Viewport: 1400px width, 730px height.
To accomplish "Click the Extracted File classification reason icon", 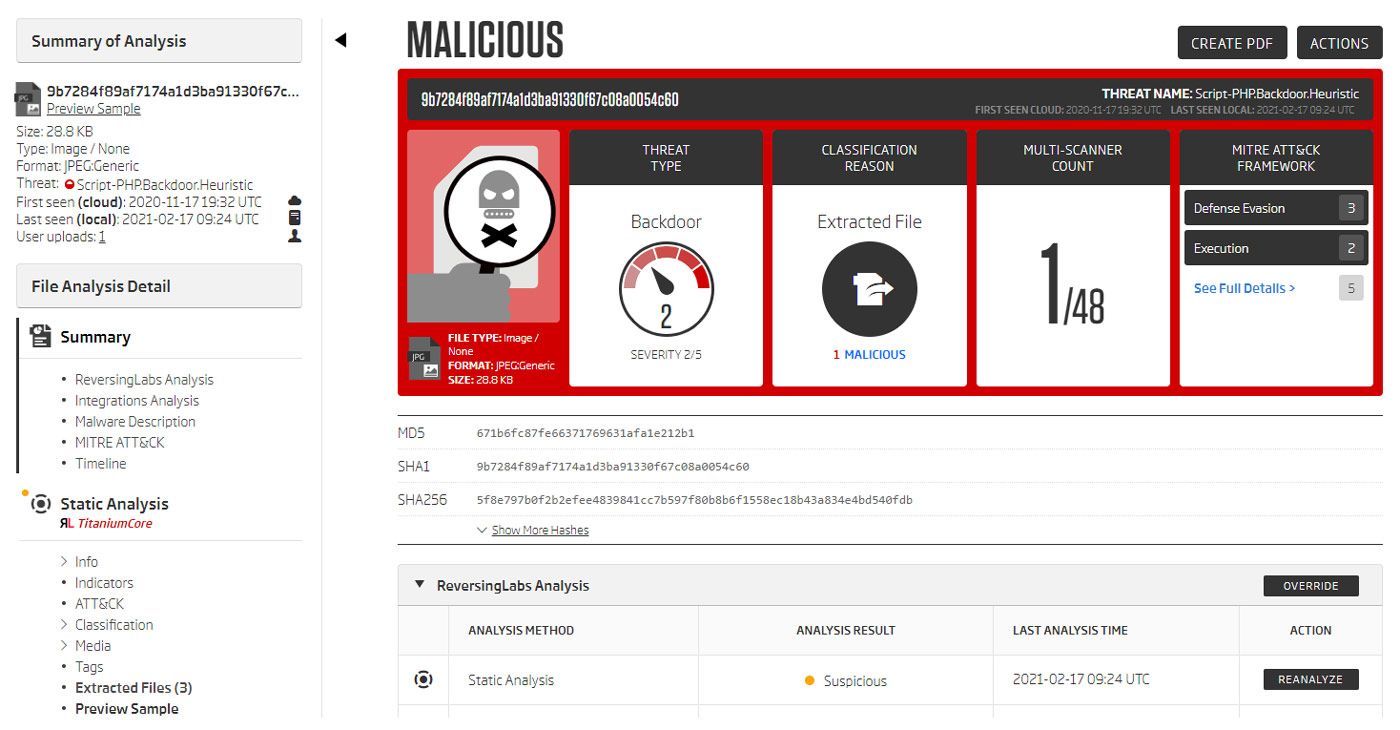I will (x=869, y=289).
